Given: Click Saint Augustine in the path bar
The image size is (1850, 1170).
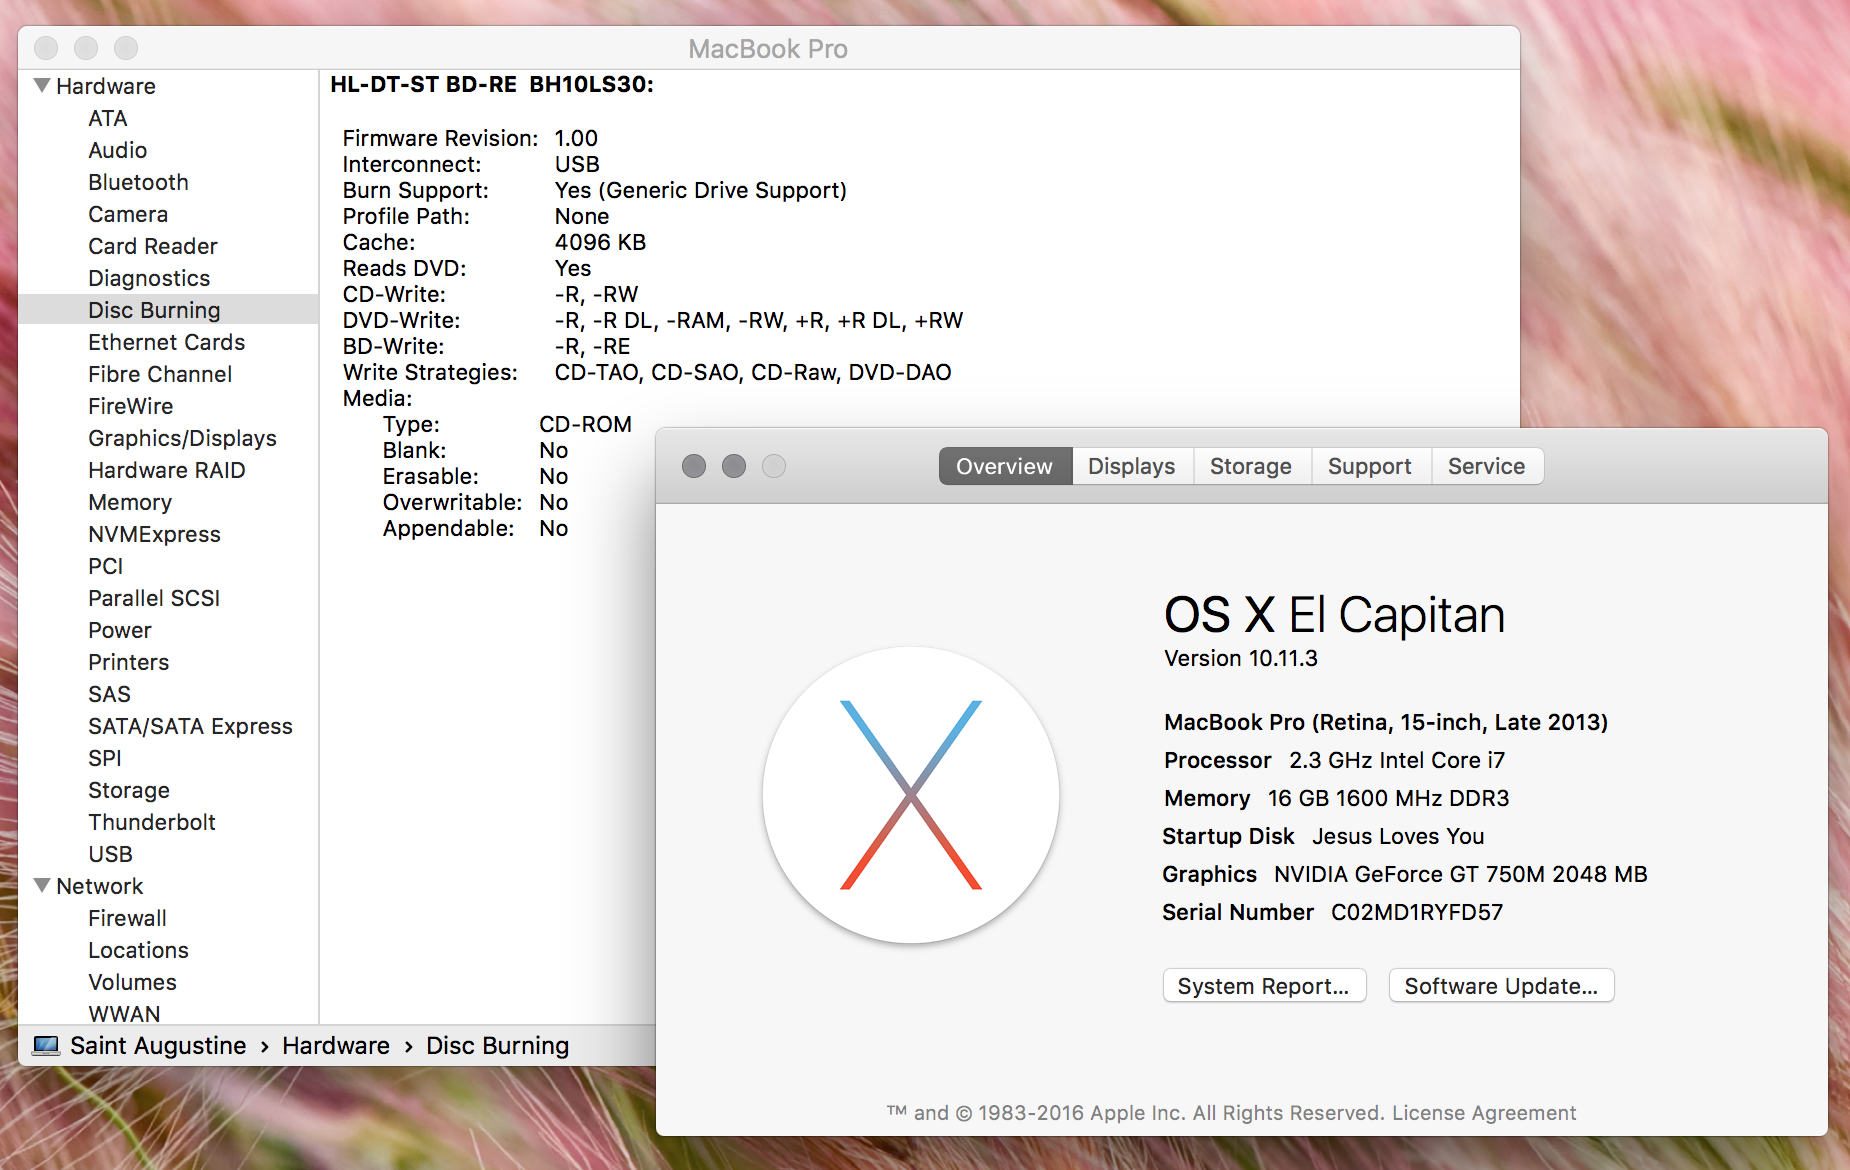Looking at the screenshot, I should pyautogui.click(x=158, y=1046).
